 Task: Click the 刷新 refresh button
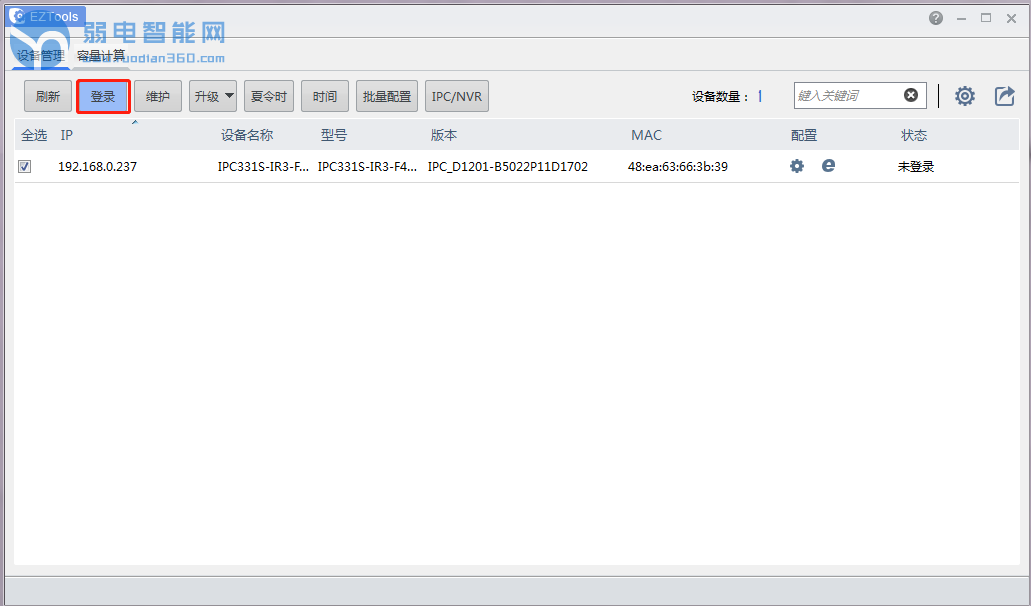[x=48, y=97]
